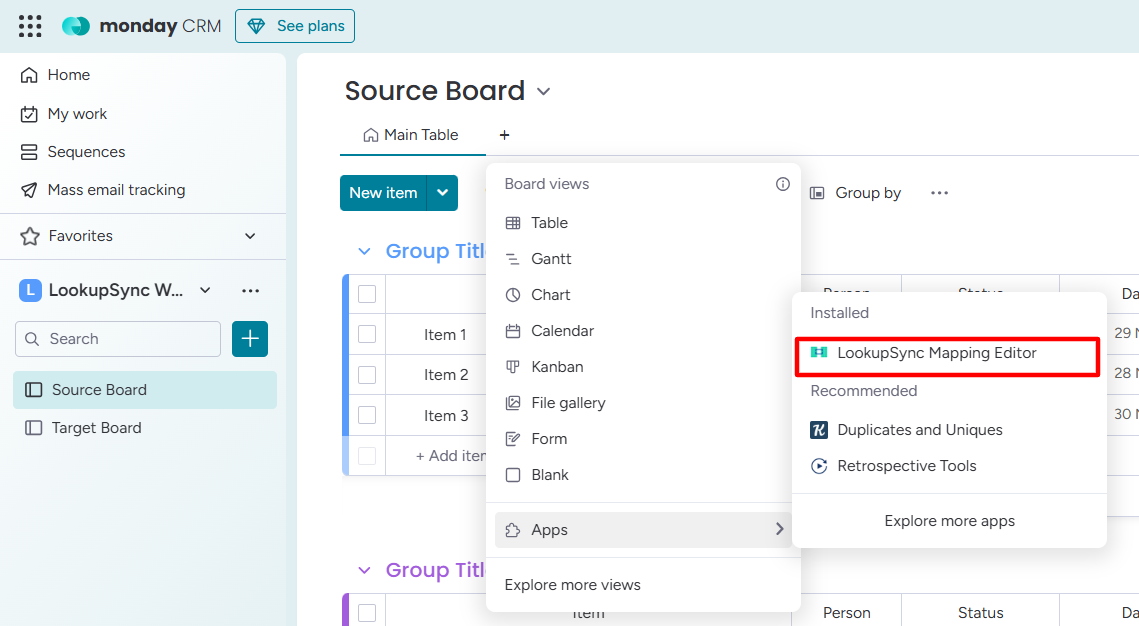Select LookupSync Mapping Editor installed app
The height and width of the screenshot is (626, 1139).
click(x=947, y=353)
